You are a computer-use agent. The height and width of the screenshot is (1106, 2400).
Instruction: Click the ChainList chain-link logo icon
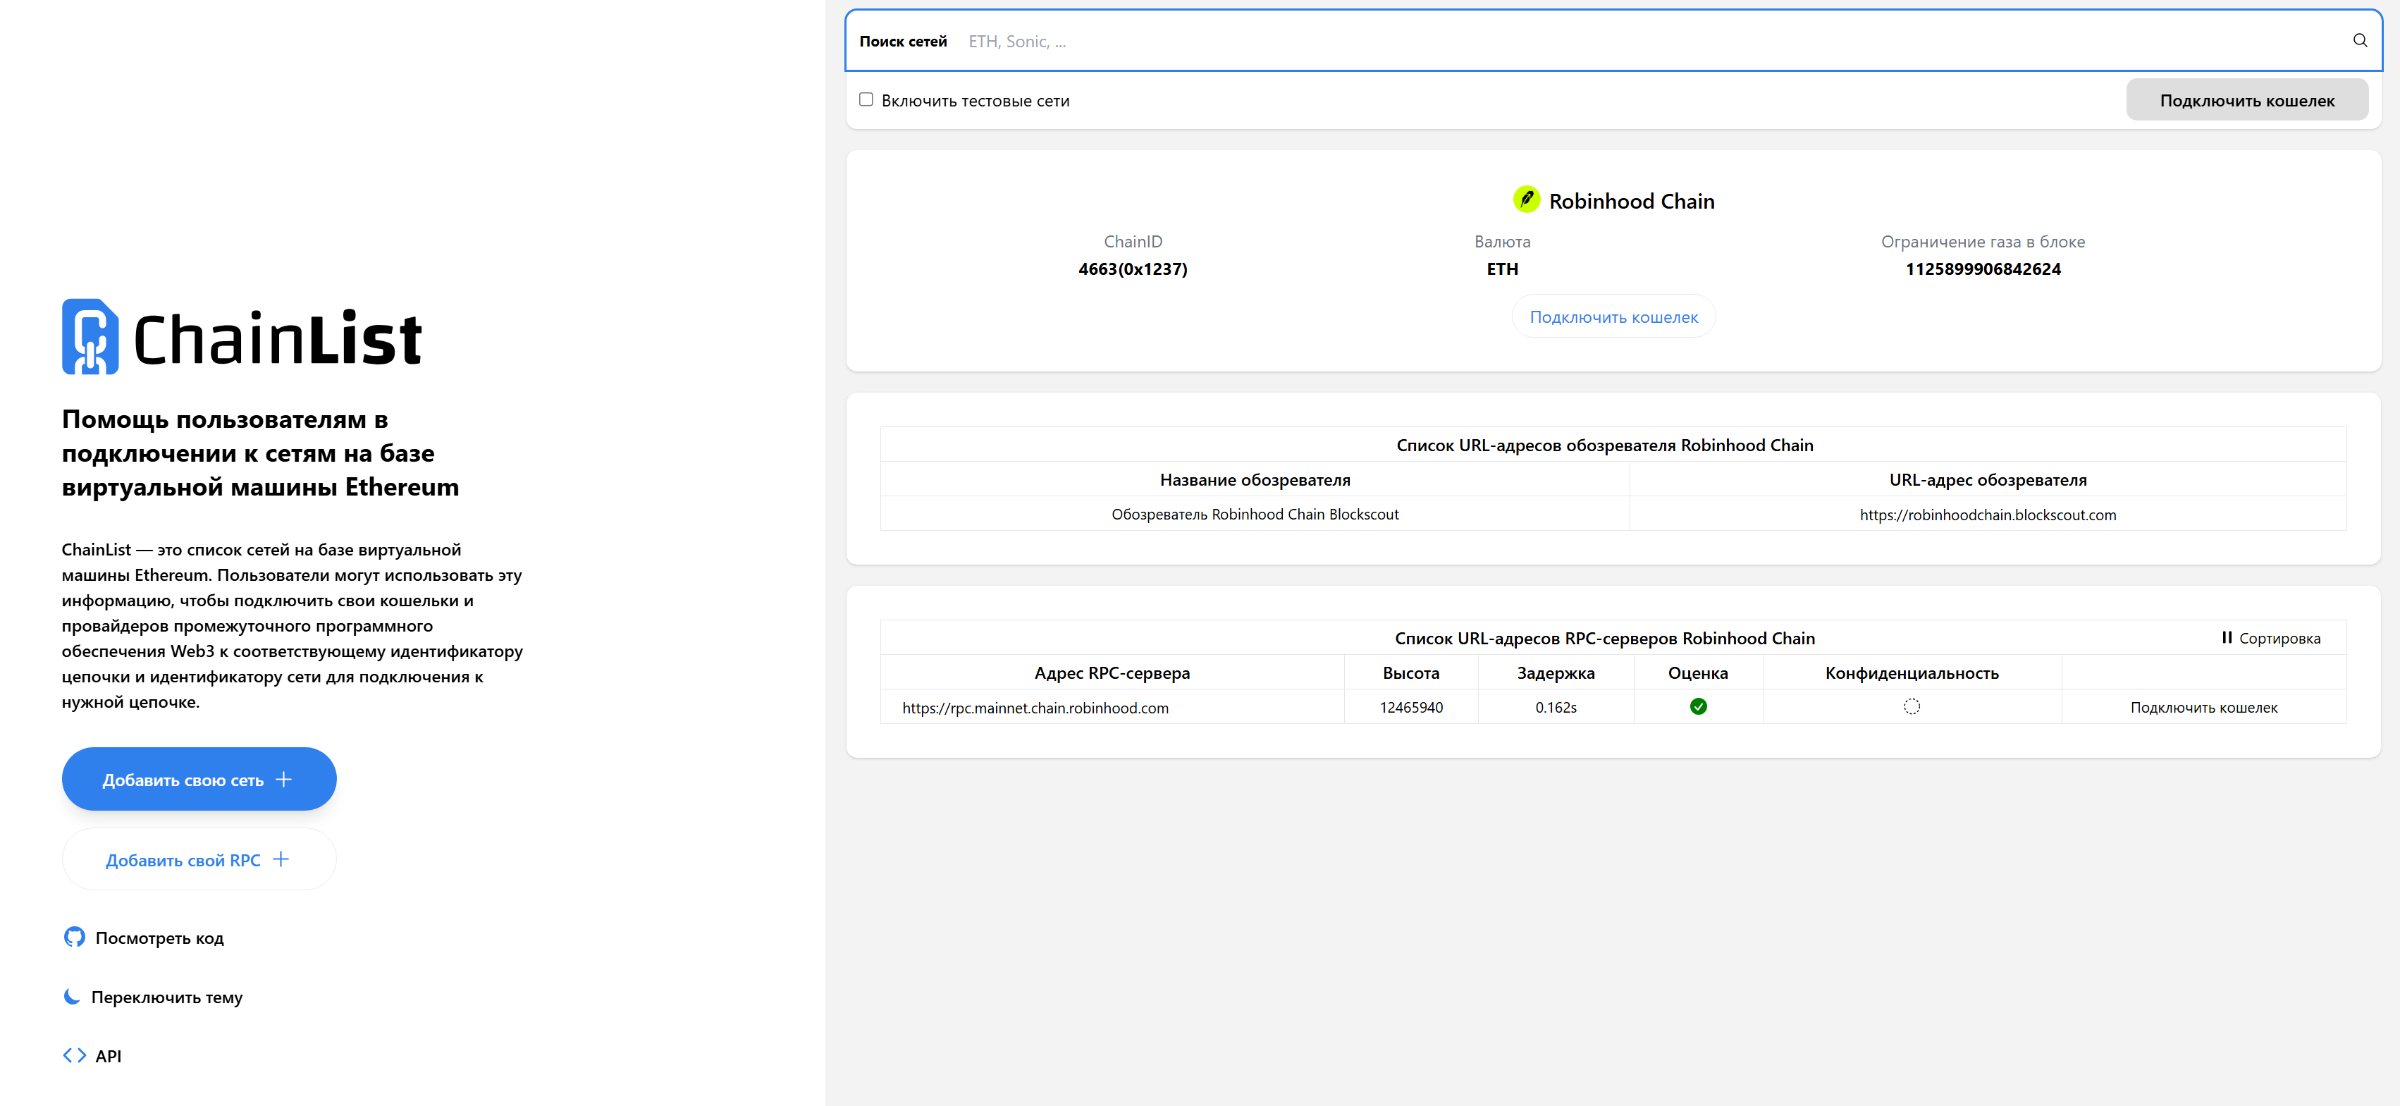[x=90, y=337]
